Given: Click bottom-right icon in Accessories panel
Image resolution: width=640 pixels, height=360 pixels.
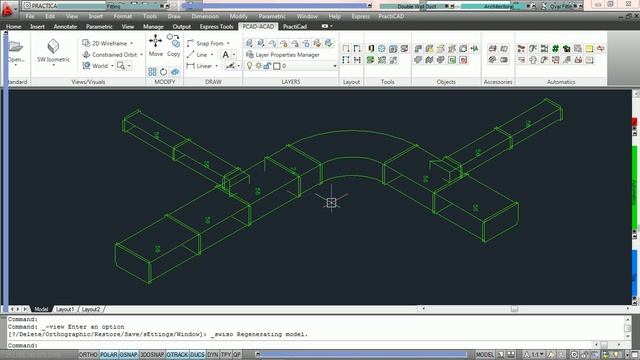Looking at the screenshot, I should click(x=504, y=60).
